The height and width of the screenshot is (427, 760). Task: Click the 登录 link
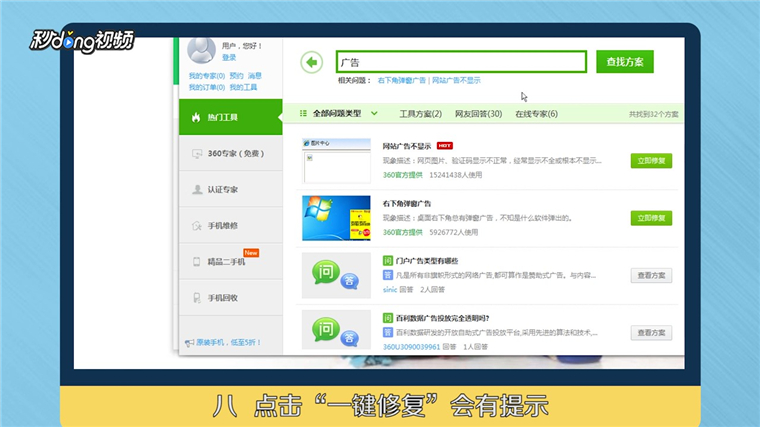229,57
